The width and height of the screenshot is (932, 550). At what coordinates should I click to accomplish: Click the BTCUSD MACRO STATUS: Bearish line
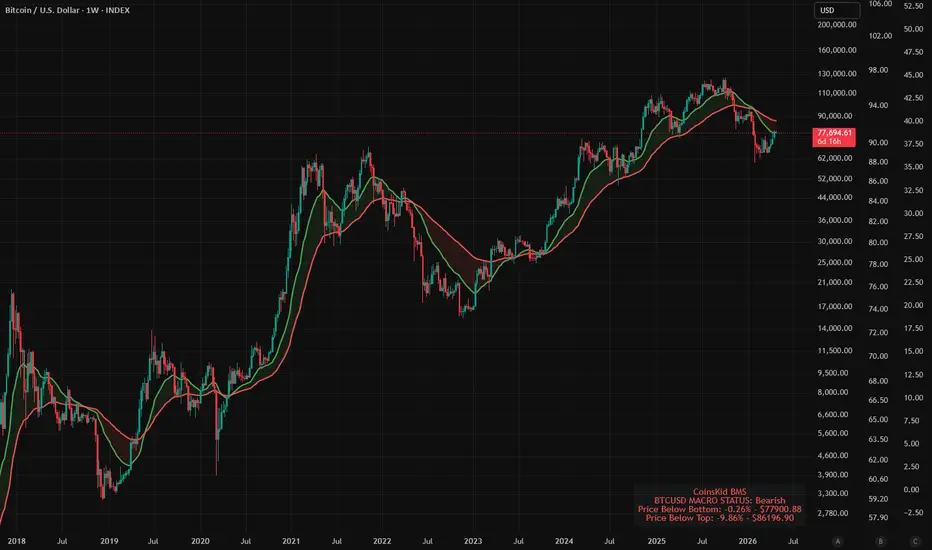[x=719, y=501]
